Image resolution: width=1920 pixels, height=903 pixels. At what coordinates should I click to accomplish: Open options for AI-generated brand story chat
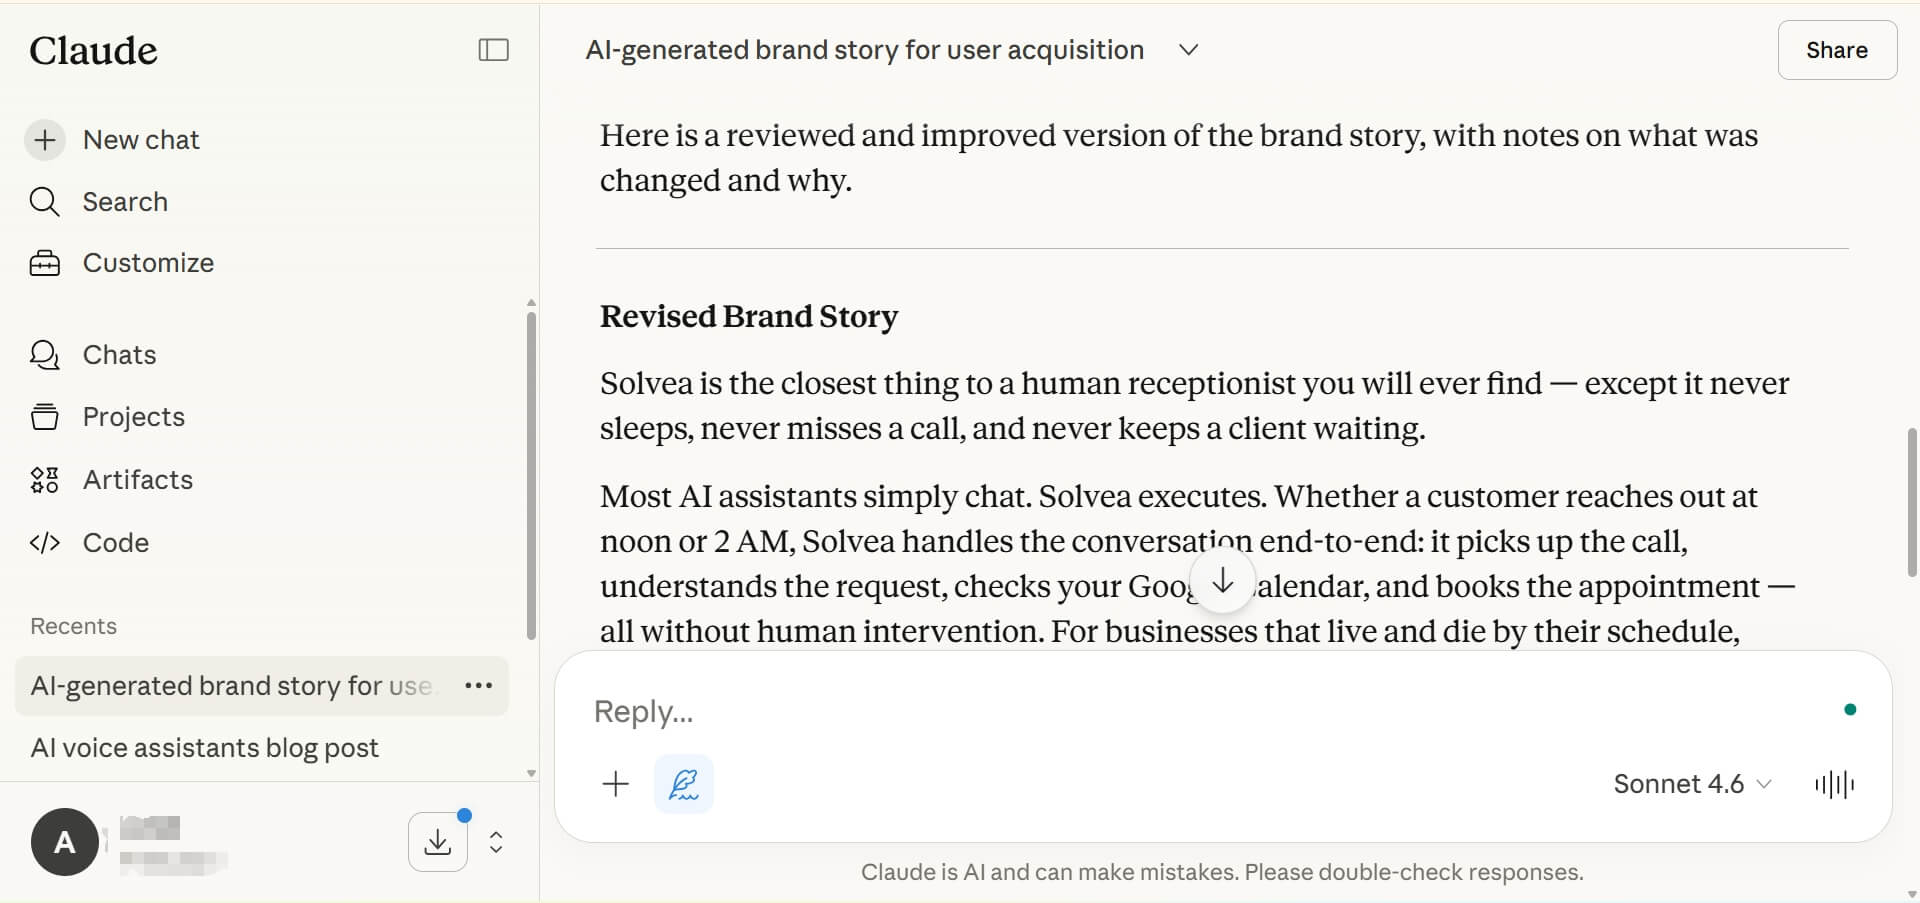tap(479, 686)
